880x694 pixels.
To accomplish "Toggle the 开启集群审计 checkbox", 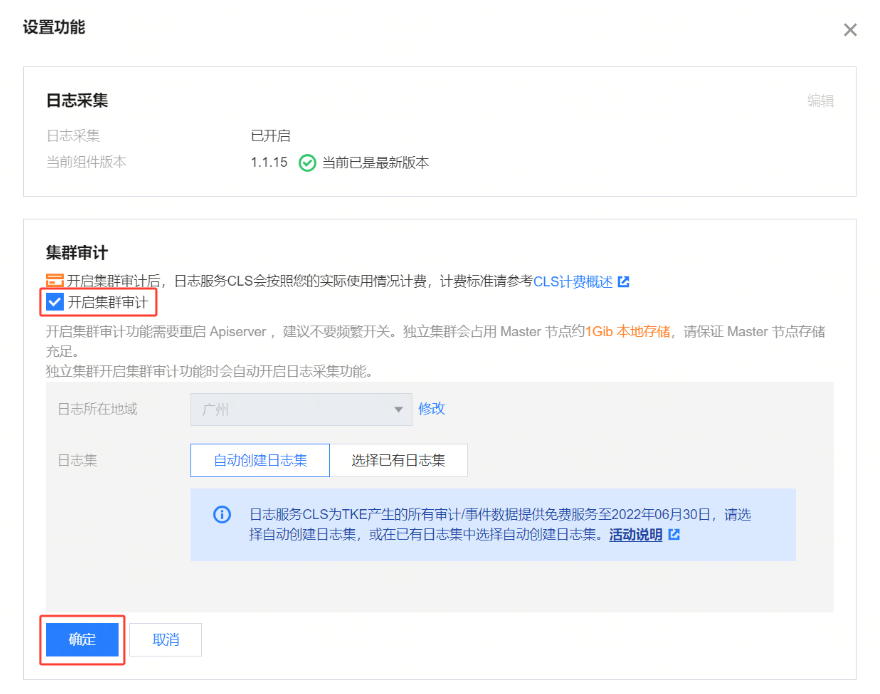I will point(55,302).
